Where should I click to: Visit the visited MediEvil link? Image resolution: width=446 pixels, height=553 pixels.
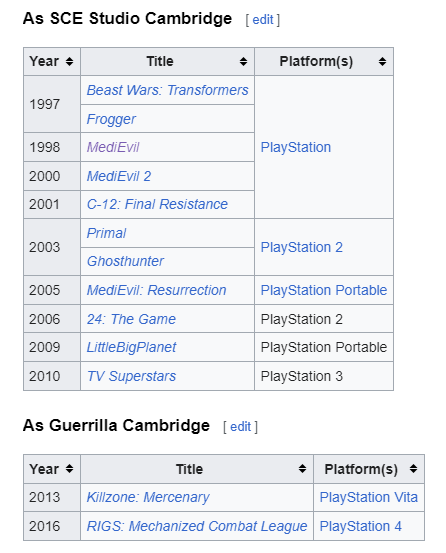(x=113, y=147)
